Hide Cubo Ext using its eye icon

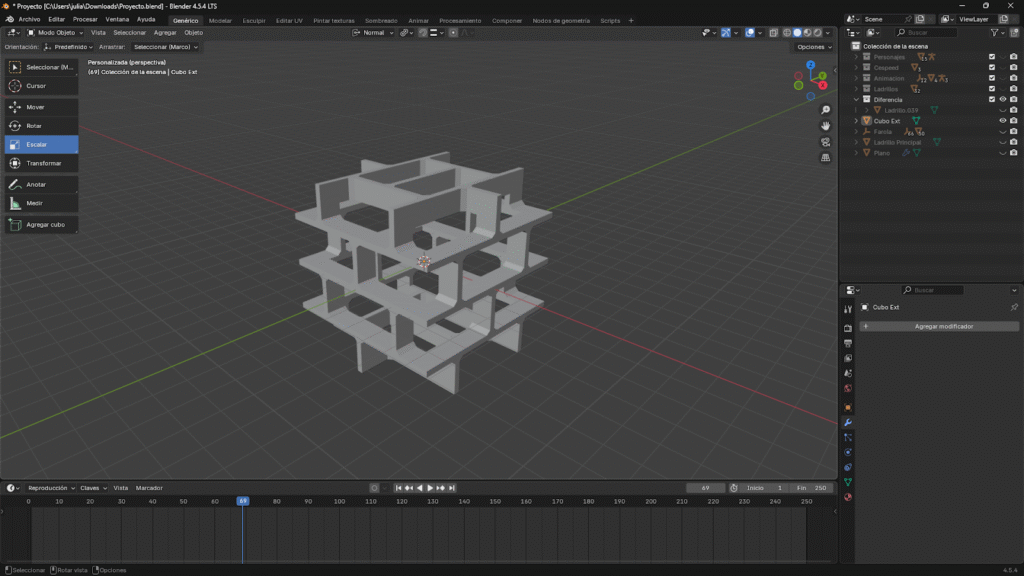(1002, 121)
